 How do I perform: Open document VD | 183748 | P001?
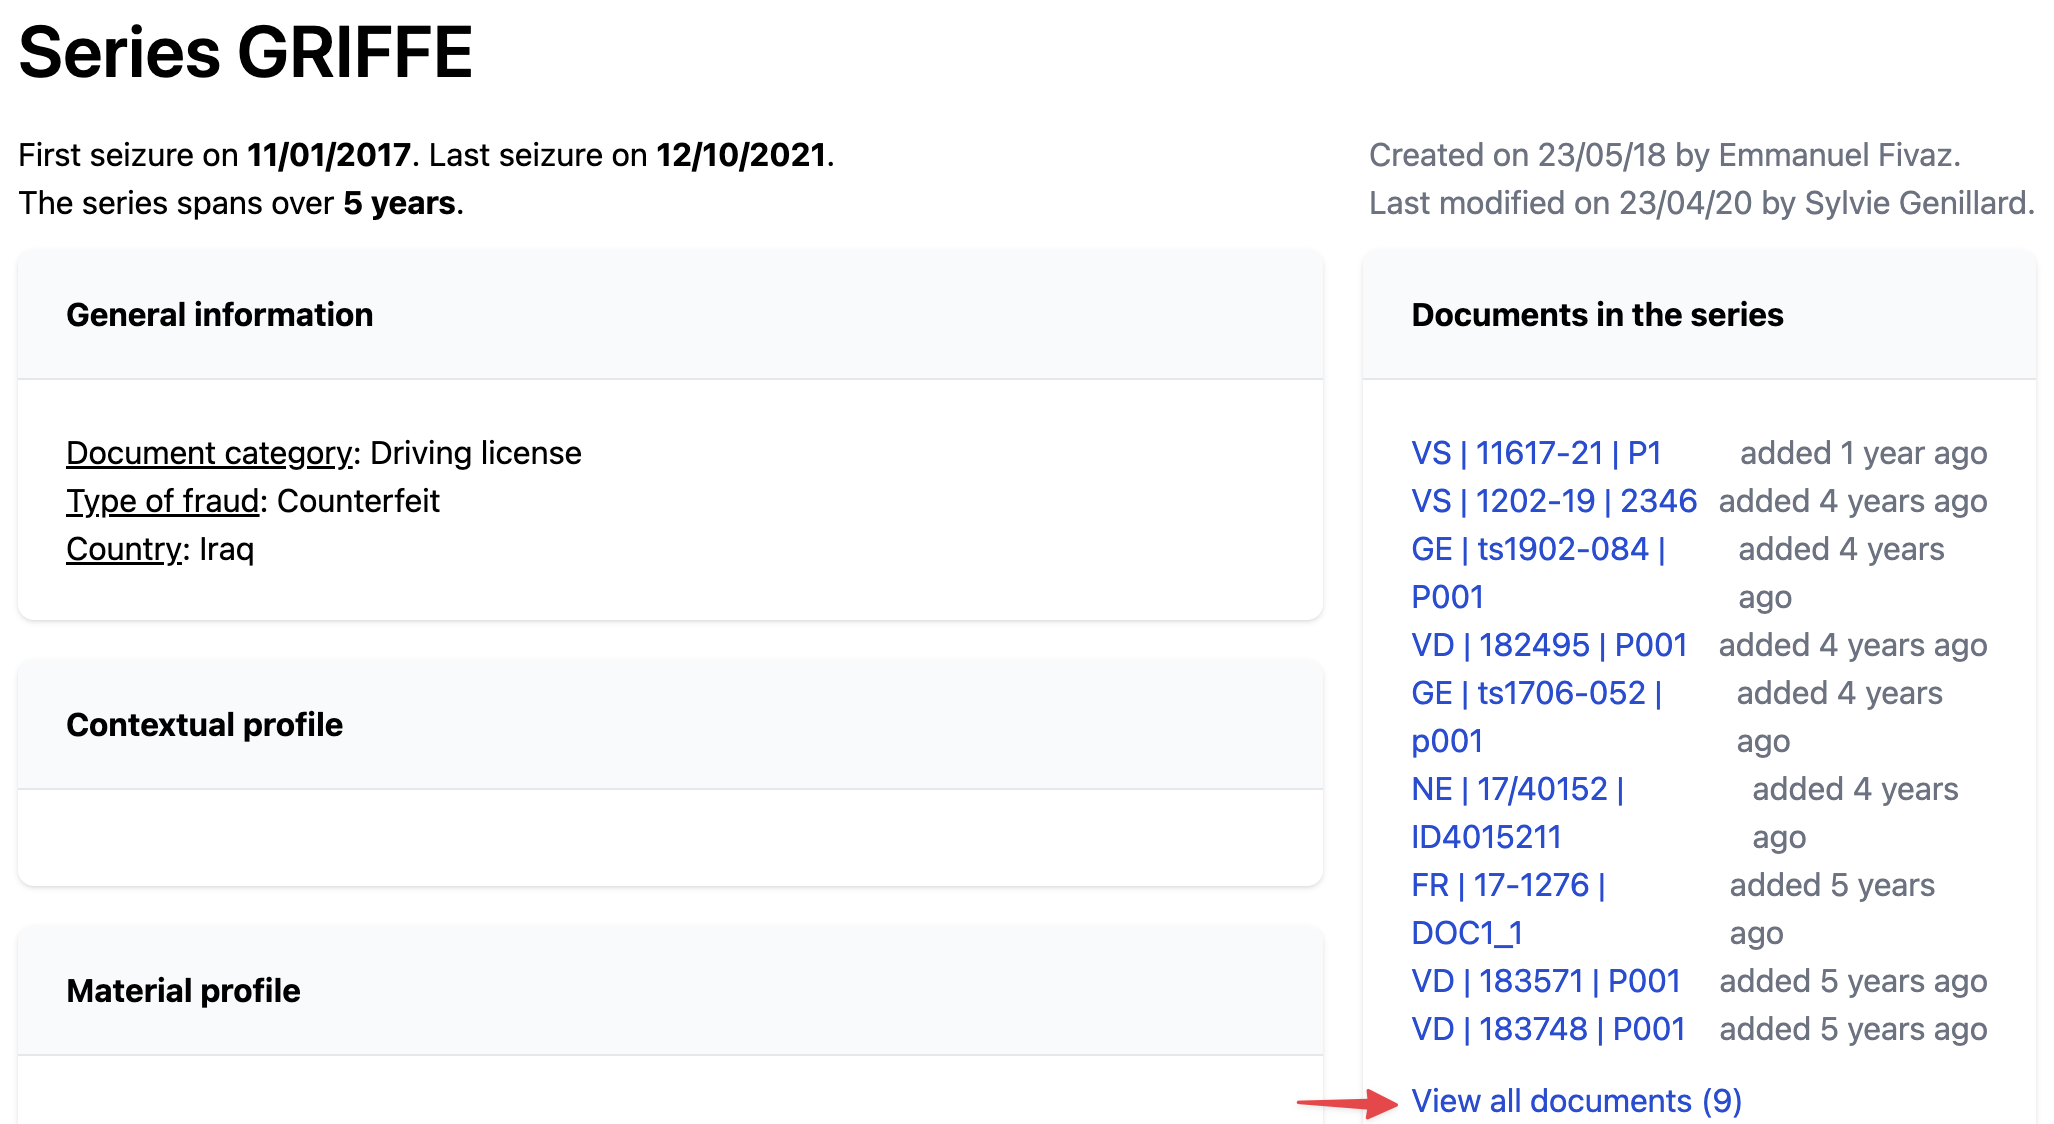tap(1547, 1029)
